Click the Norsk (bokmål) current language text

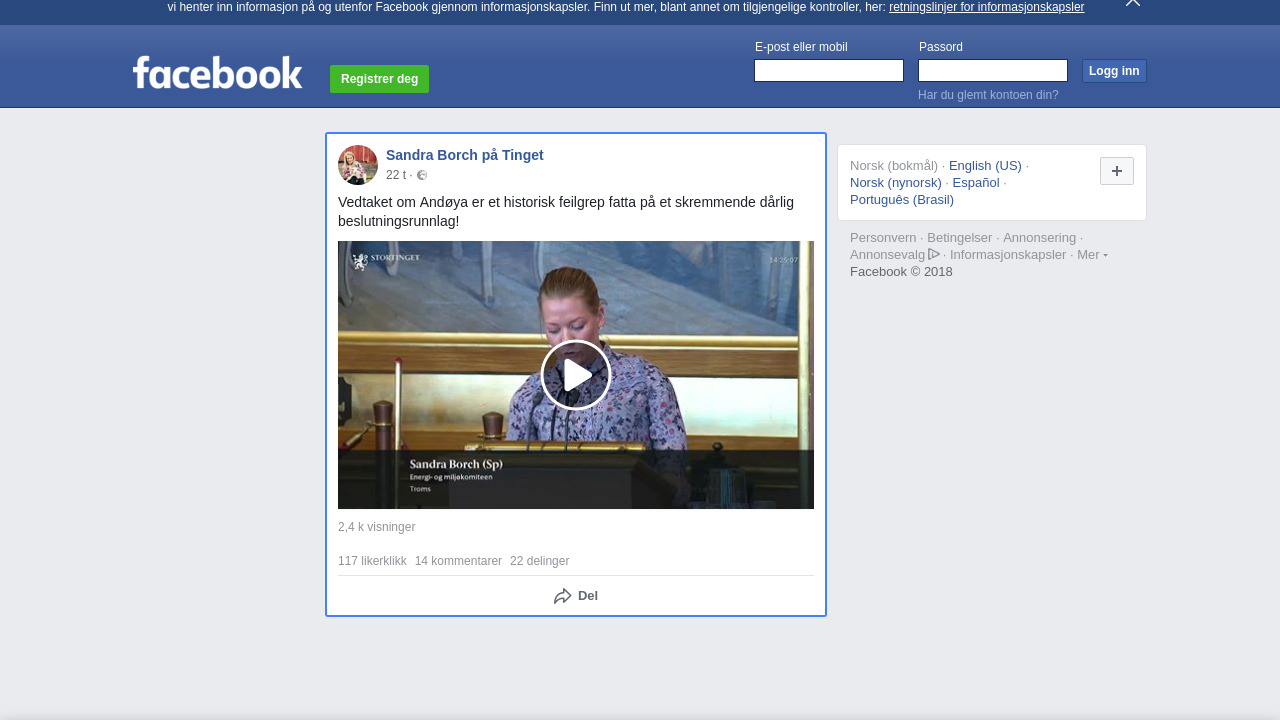pos(894,166)
